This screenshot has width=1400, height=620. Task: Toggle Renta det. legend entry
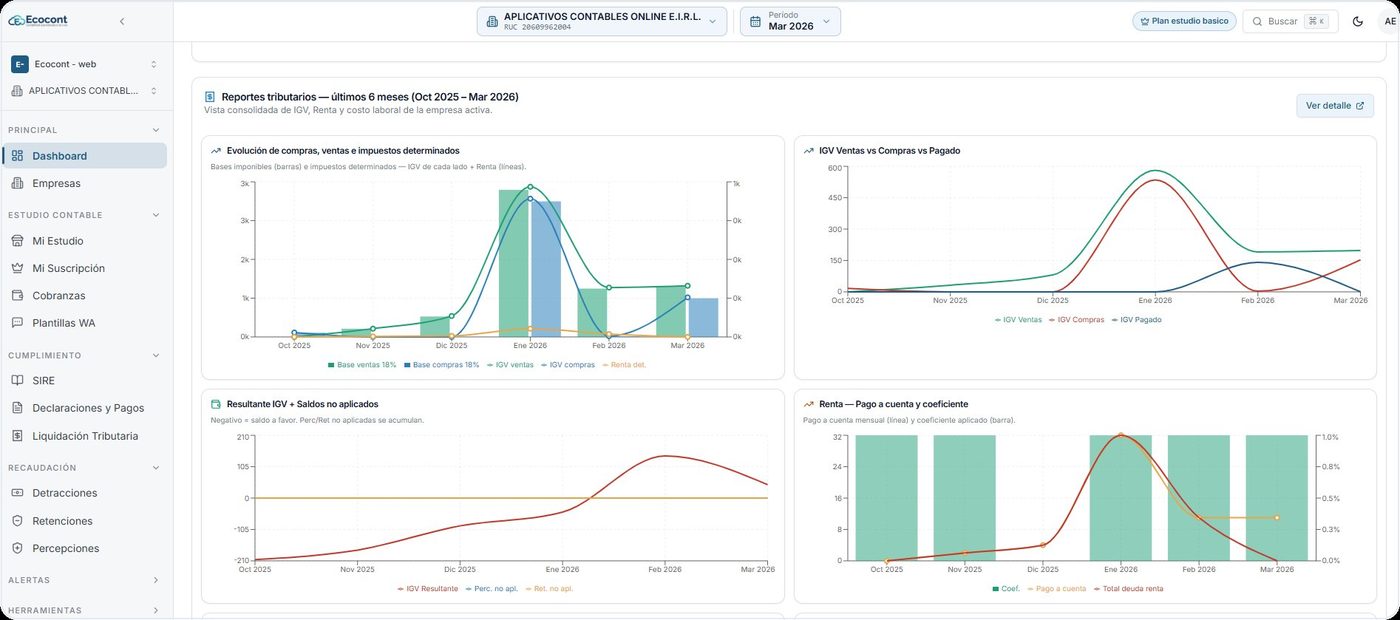tap(624, 365)
